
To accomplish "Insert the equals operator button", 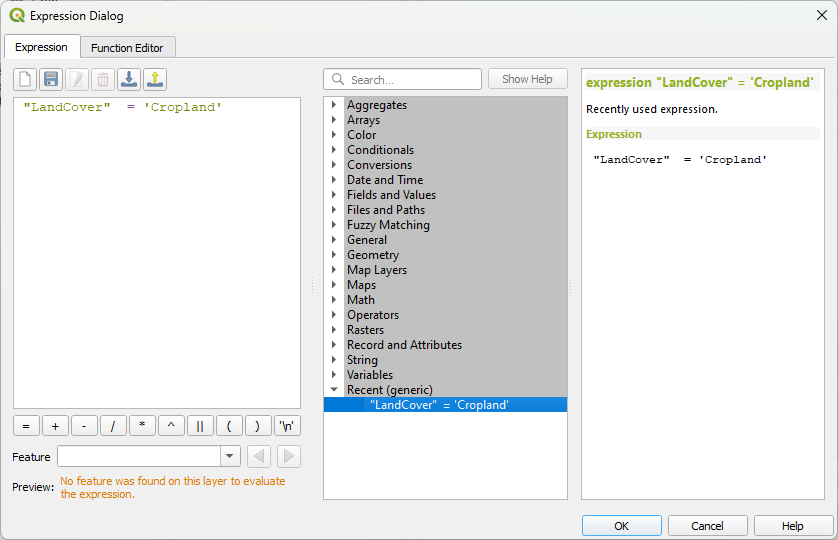I will (26, 426).
